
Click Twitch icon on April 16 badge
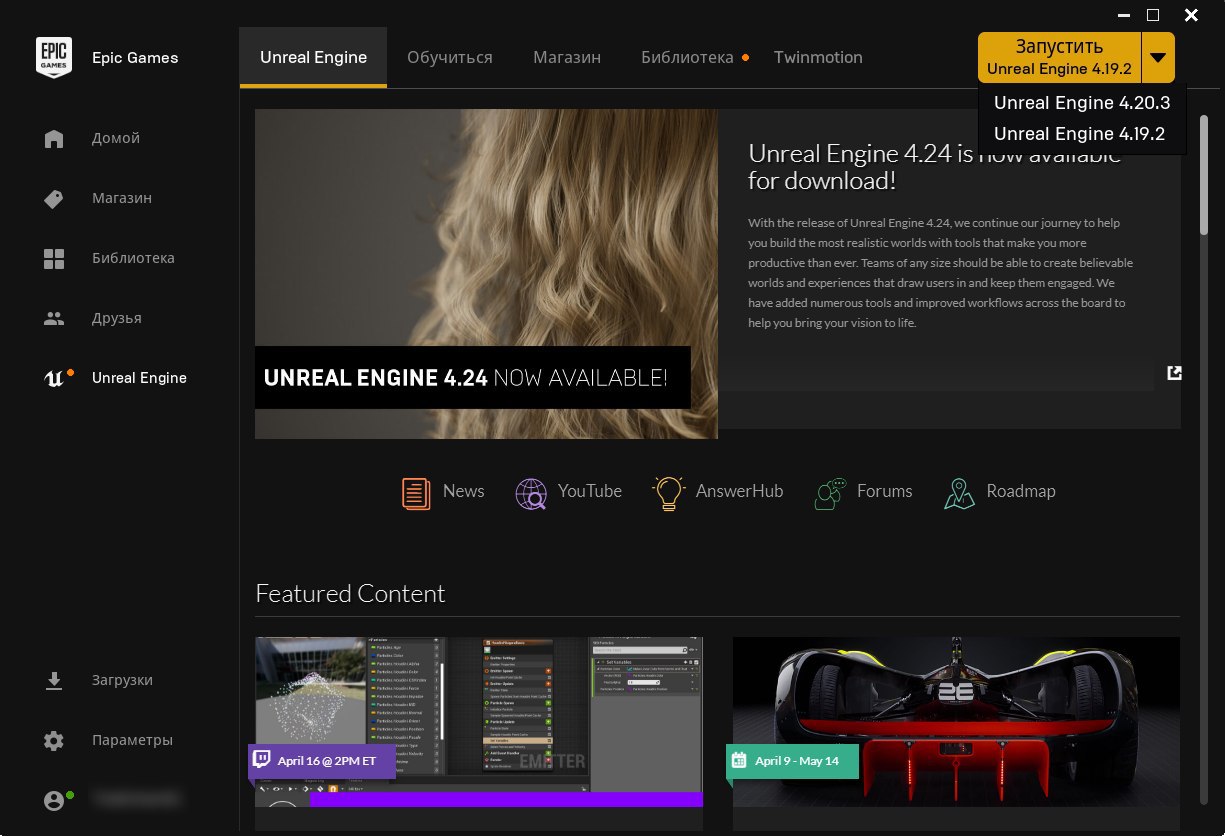(262, 761)
